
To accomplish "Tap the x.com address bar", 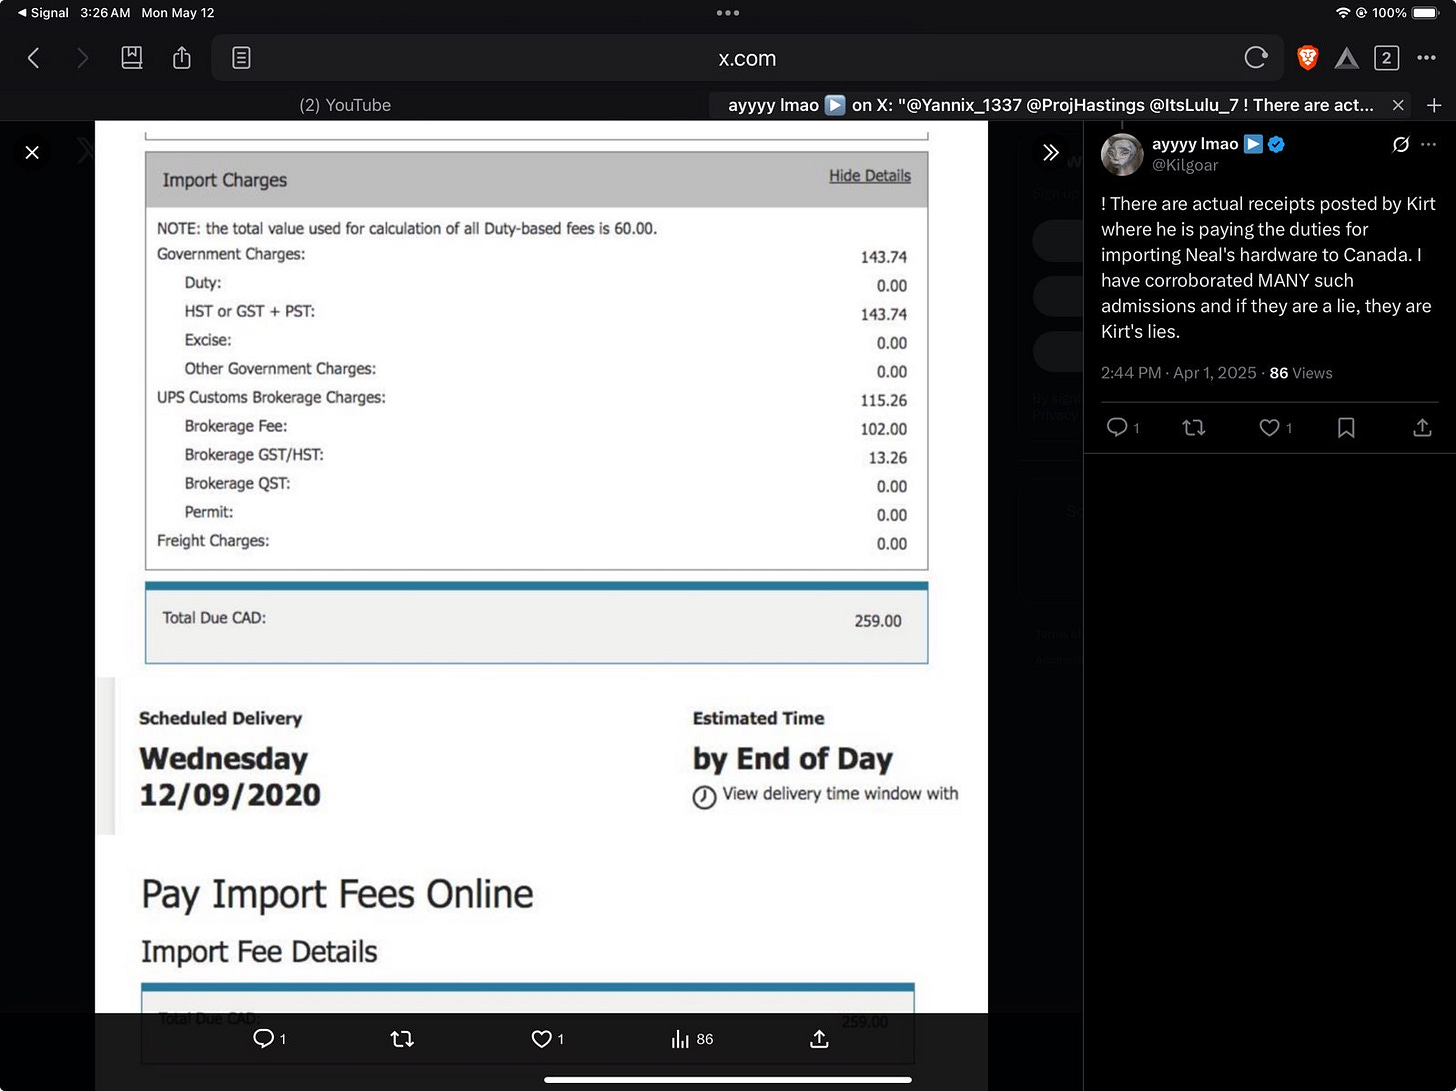I will point(747,58).
